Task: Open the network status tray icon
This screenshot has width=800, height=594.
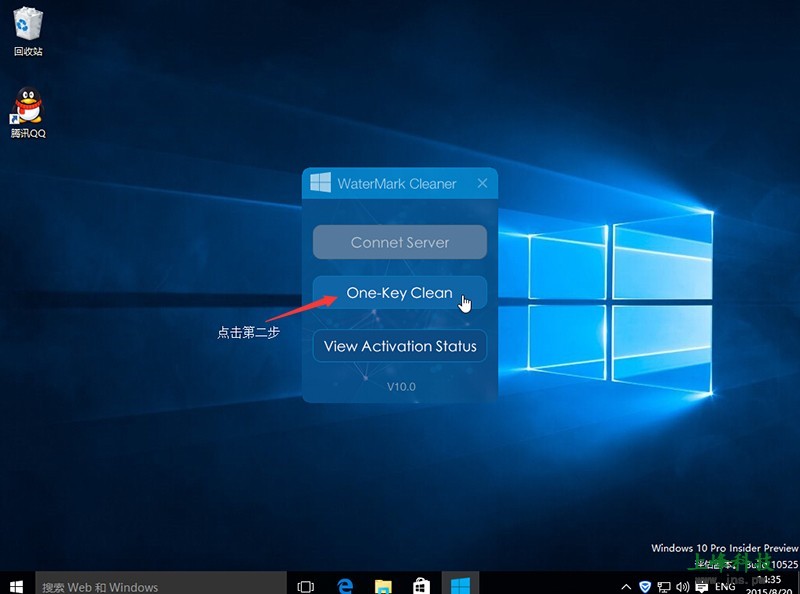Action: (664, 586)
